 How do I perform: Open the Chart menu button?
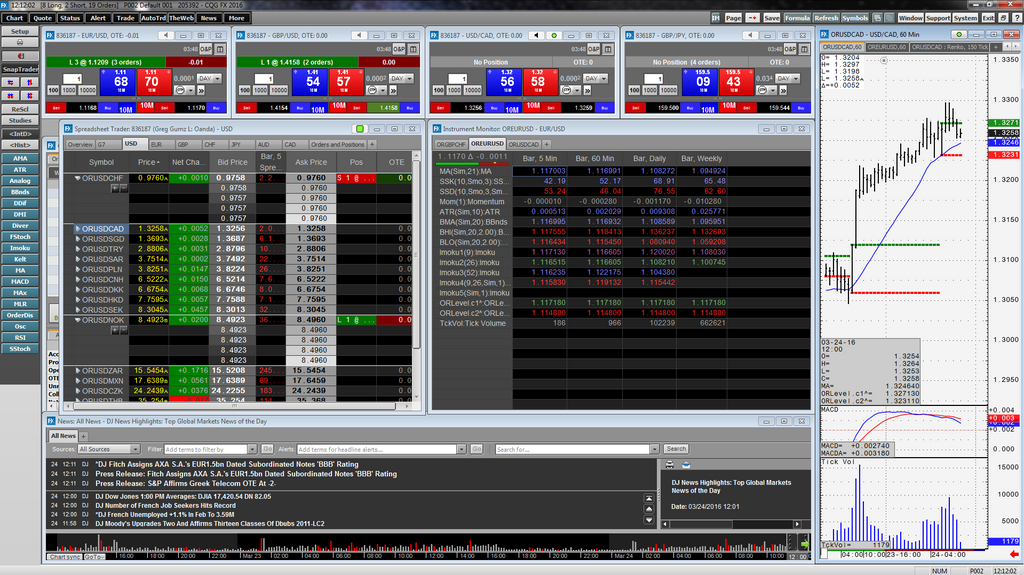click(14, 18)
